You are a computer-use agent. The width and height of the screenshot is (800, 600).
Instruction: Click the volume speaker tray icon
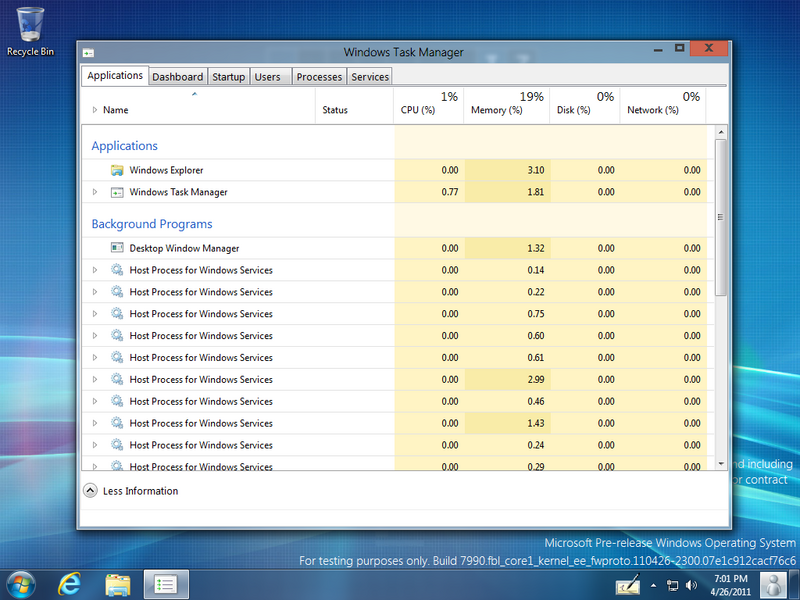(x=692, y=584)
